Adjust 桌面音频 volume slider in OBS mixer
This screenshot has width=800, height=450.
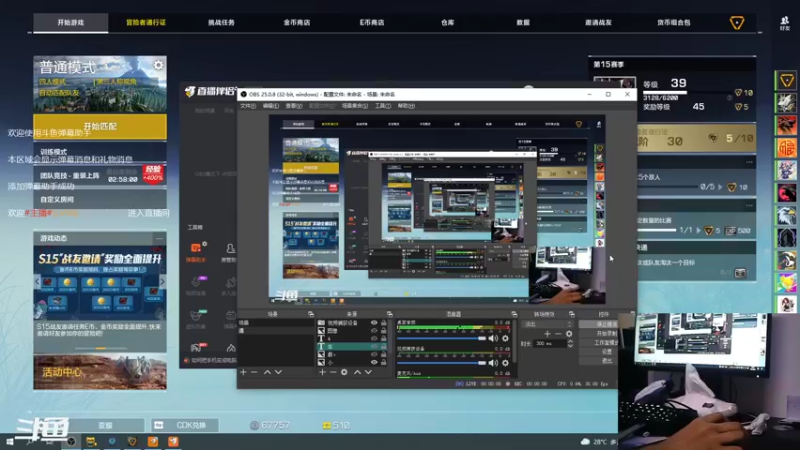pyautogui.click(x=442, y=338)
